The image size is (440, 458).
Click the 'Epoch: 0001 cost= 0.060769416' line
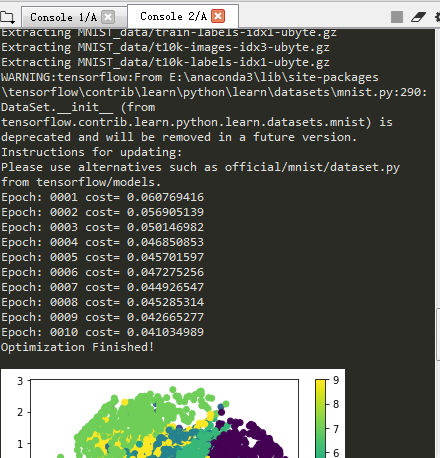coord(102,197)
